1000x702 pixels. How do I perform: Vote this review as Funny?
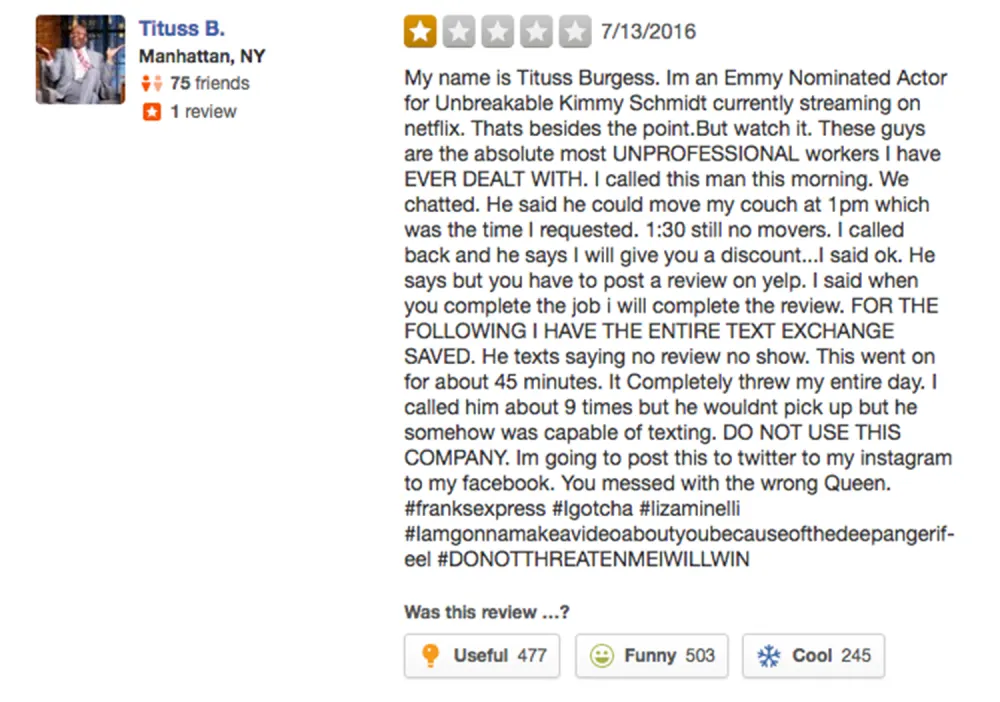[x=651, y=656]
